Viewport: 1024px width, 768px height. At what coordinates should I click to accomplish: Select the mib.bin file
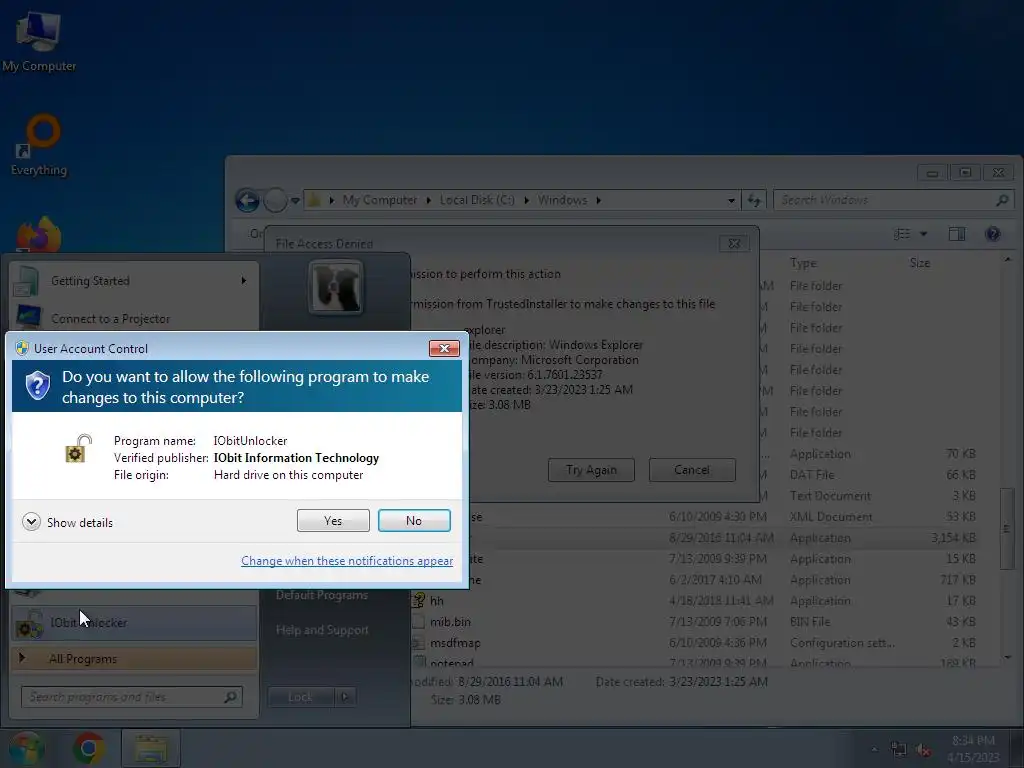(450, 622)
